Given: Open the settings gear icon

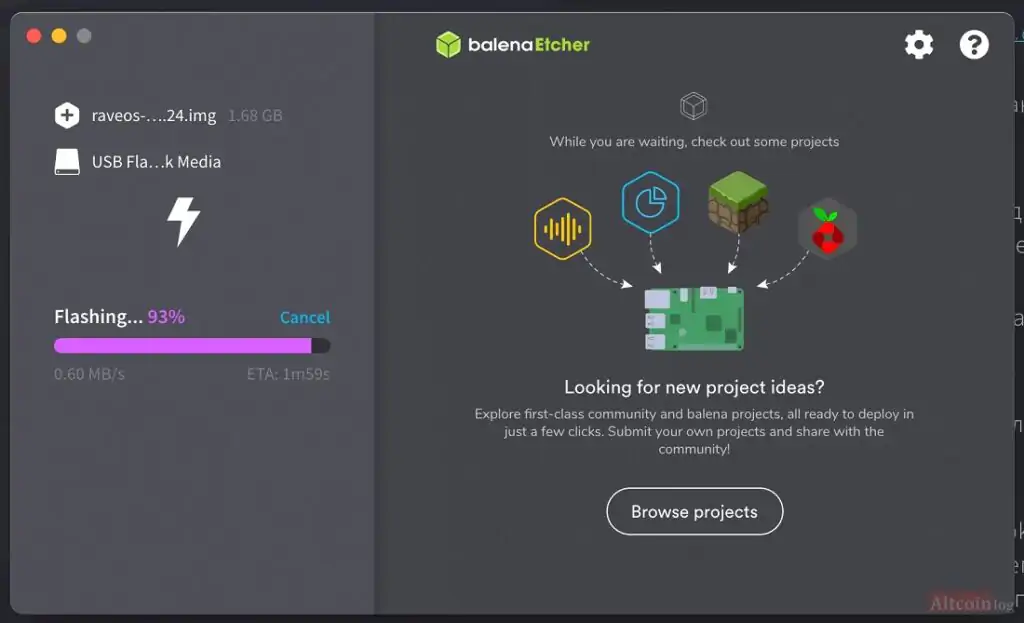Looking at the screenshot, I should [x=918, y=44].
